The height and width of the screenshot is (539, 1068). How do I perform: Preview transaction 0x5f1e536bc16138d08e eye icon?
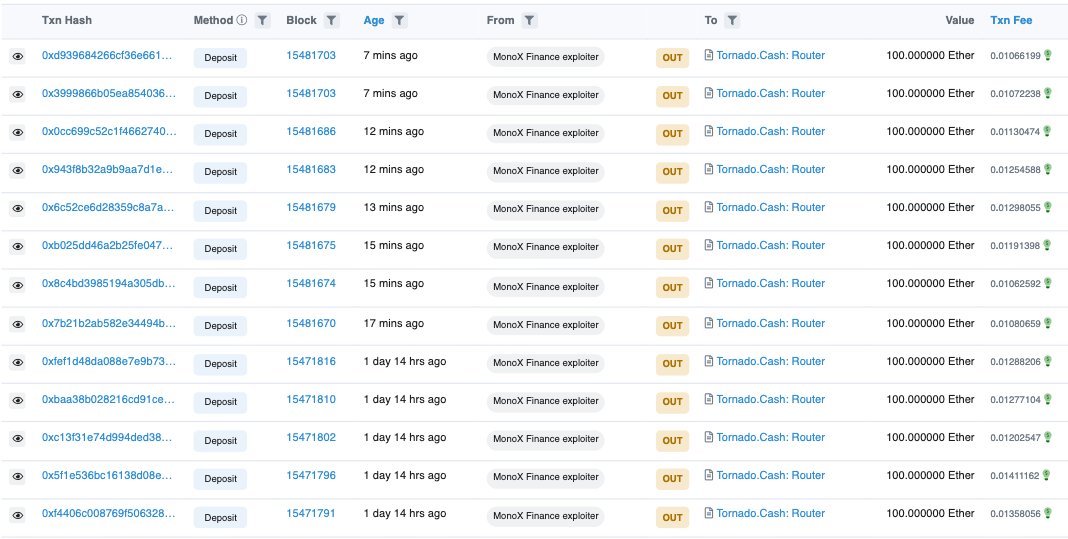tap(18, 476)
